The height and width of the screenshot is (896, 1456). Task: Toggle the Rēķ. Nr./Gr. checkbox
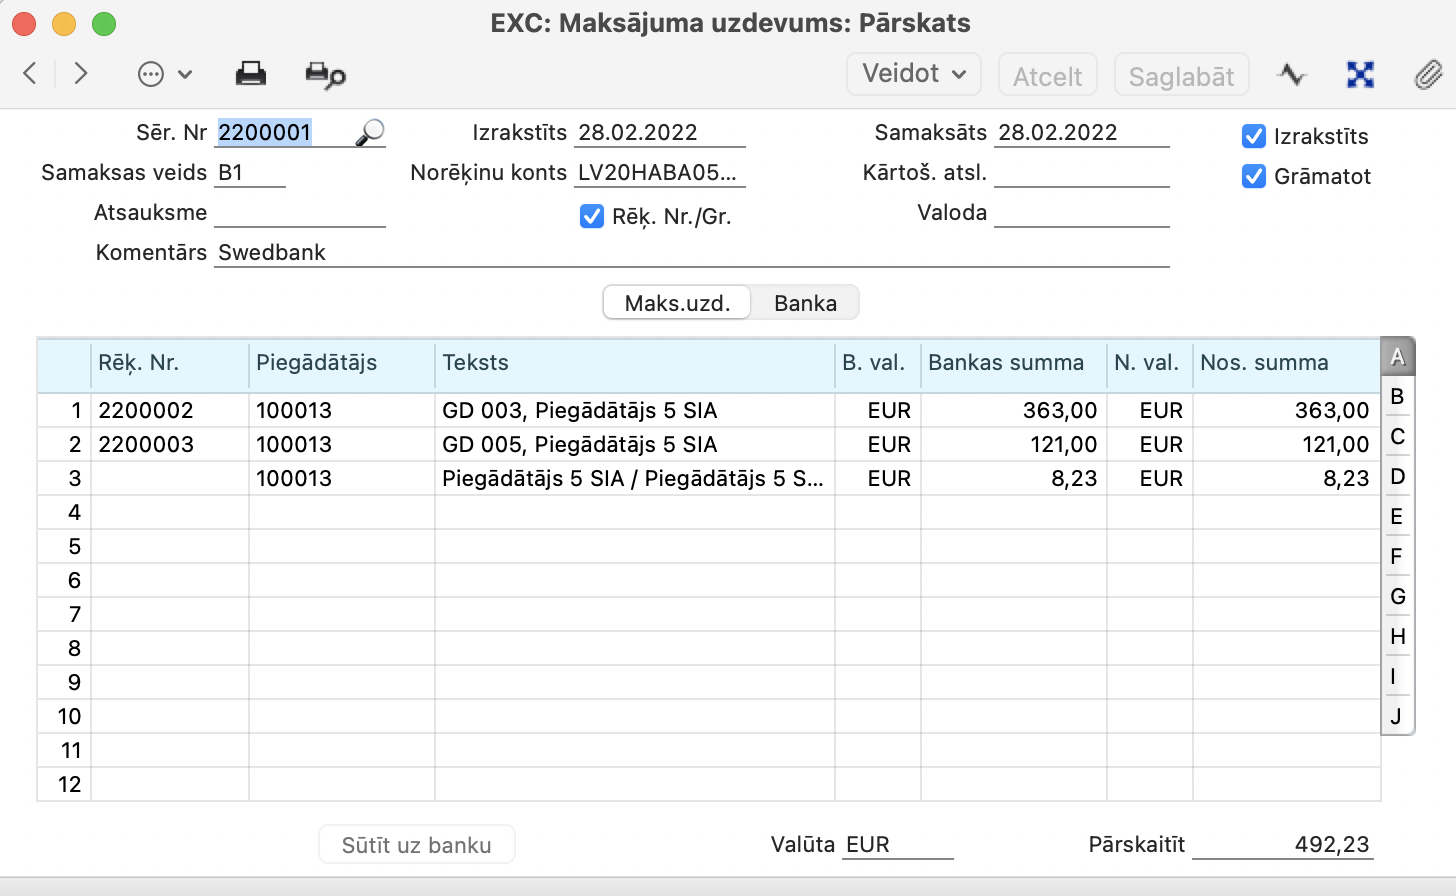[592, 216]
